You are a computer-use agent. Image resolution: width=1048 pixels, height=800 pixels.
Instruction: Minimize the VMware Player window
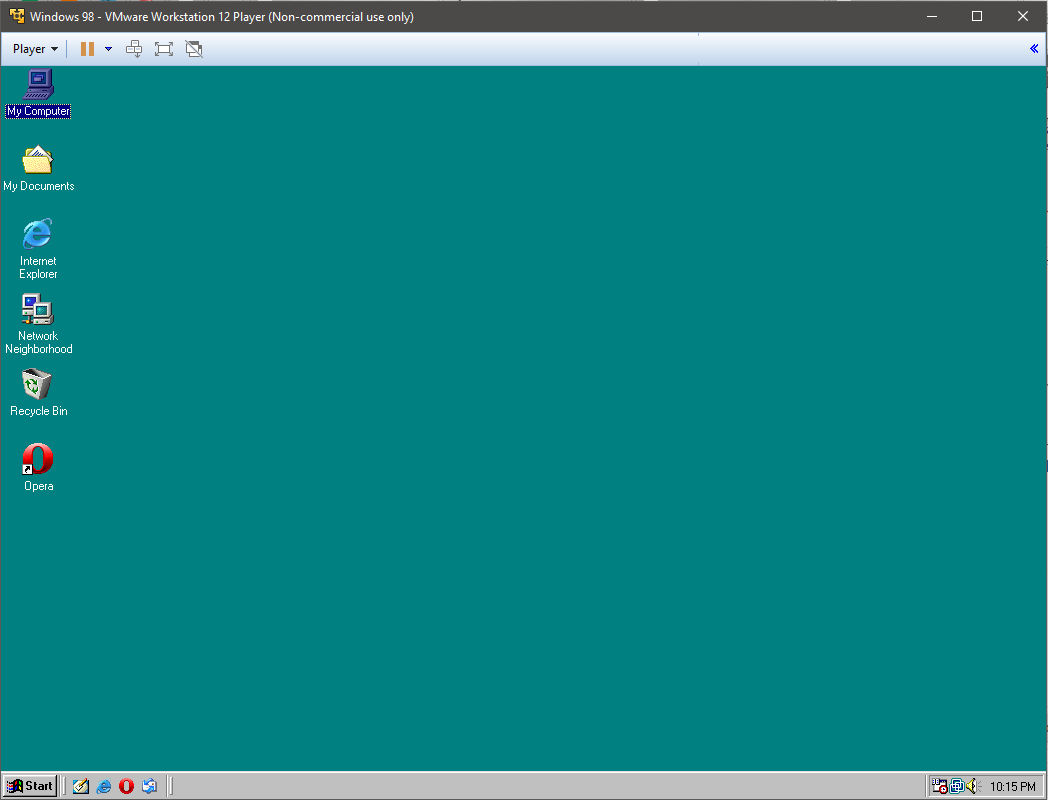pyautogui.click(x=932, y=16)
